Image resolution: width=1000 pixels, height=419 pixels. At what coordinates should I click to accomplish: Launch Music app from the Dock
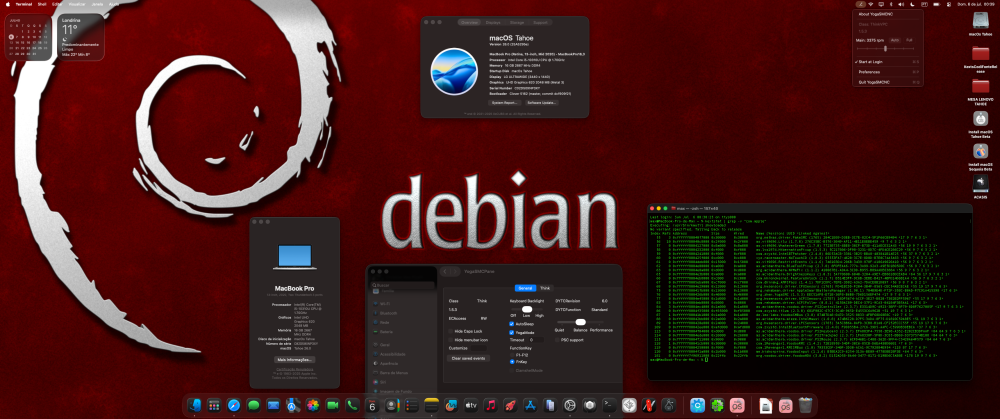pyautogui.click(x=490, y=405)
